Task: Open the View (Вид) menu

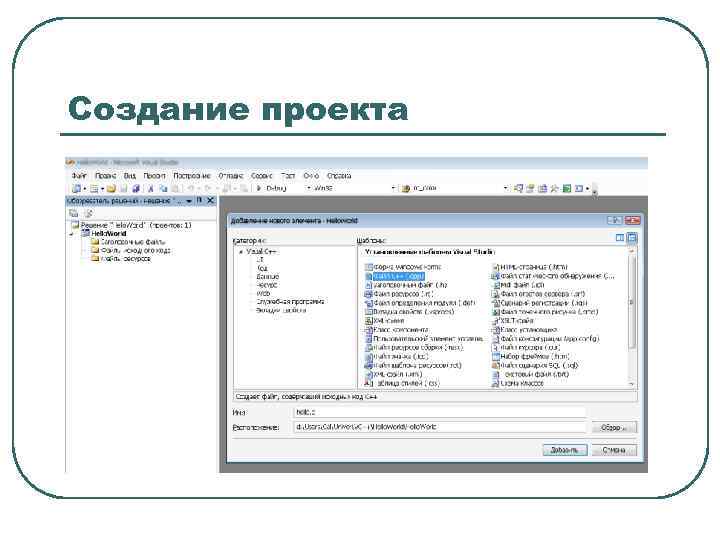Action: point(129,176)
